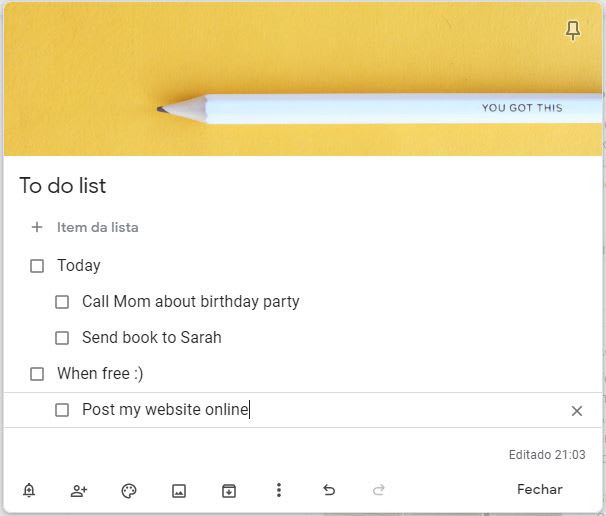Undo the last edit
The image size is (606, 516).
[329, 490]
